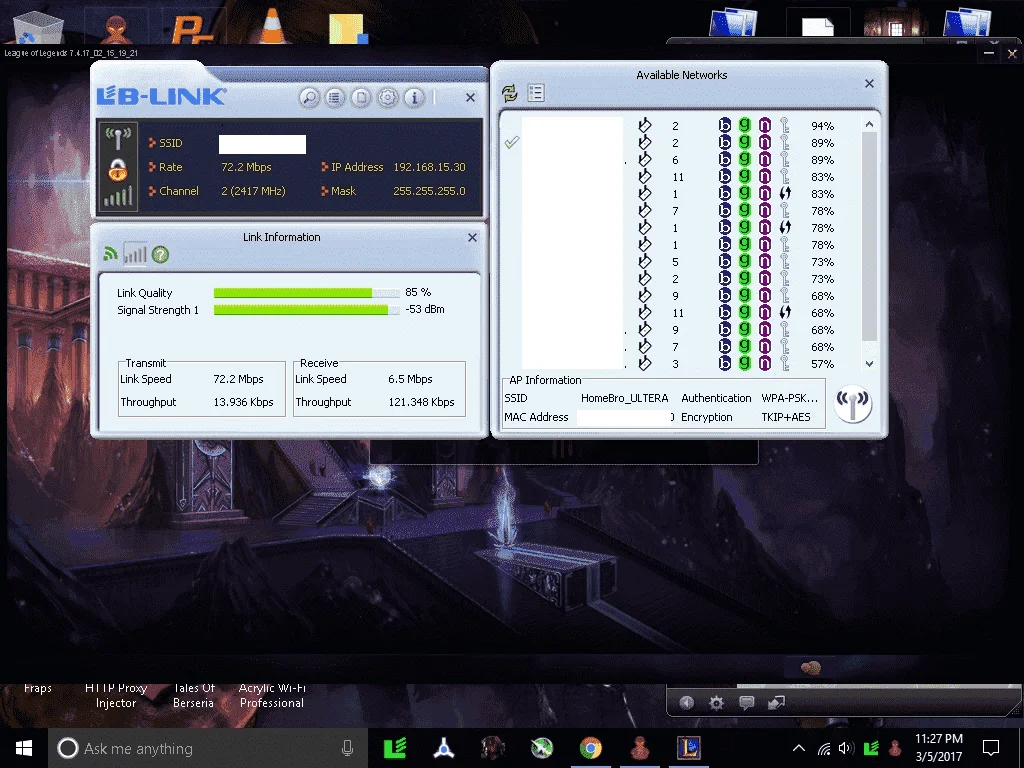Click the volume speaker tray icon
Screen dimensions: 1024x768
coord(846,748)
